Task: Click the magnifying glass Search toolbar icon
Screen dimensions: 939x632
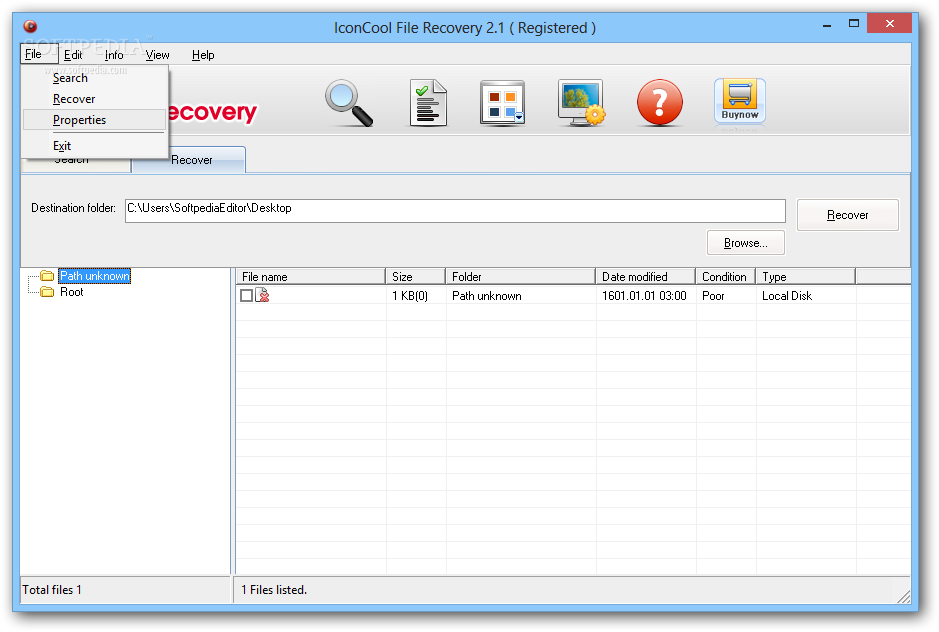Action: coord(349,103)
